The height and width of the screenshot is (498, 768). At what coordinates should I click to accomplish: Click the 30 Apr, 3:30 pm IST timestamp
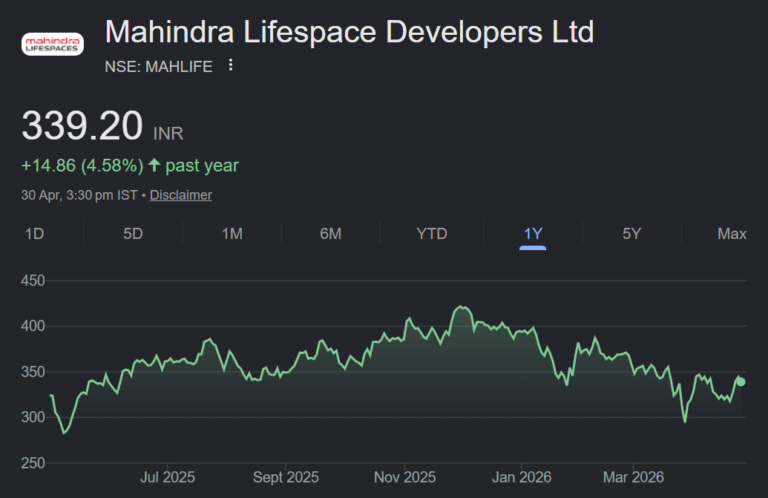[x=79, y=195]
